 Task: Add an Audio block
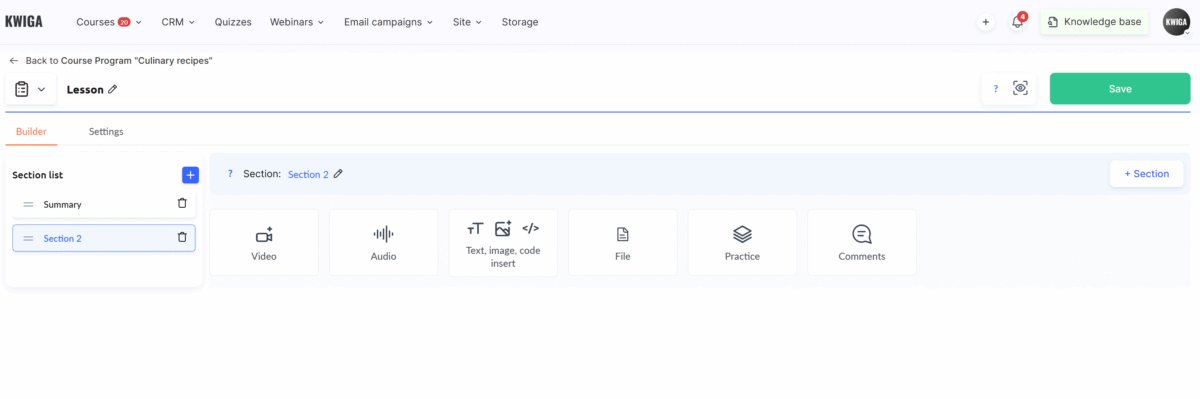[x=383, y=242]
